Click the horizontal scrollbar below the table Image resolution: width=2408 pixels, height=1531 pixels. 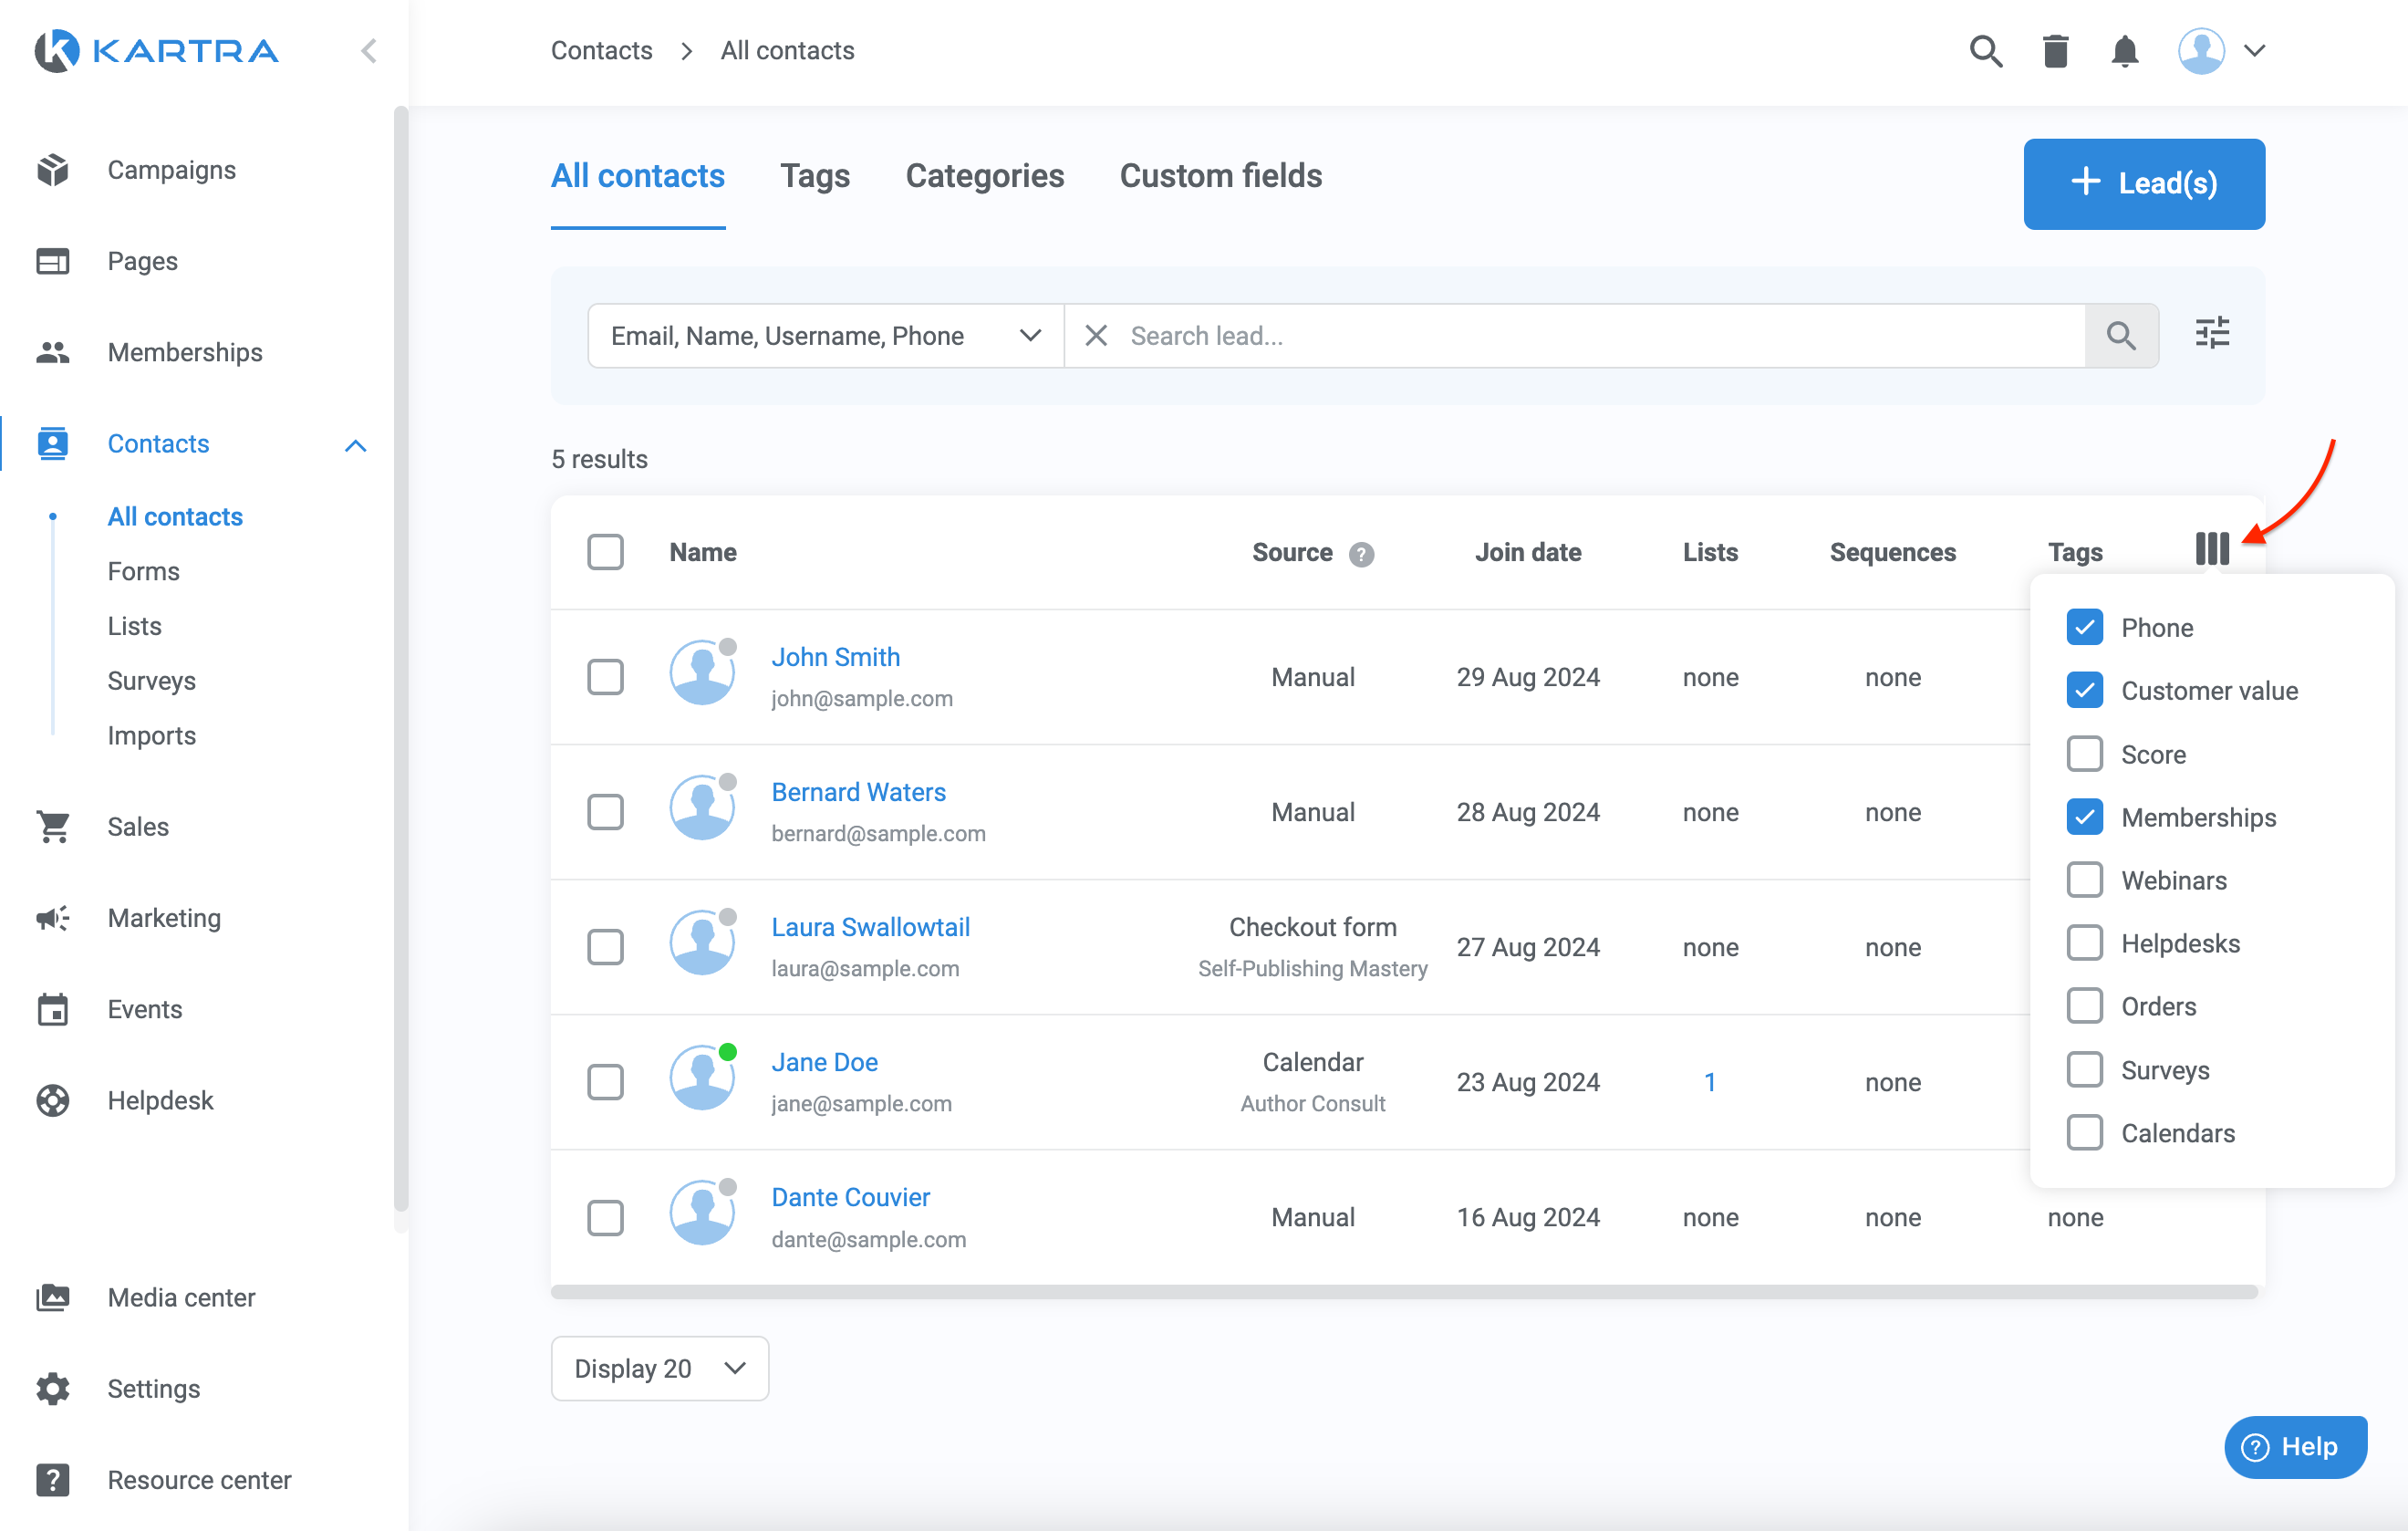[x=1403, y=1291]
